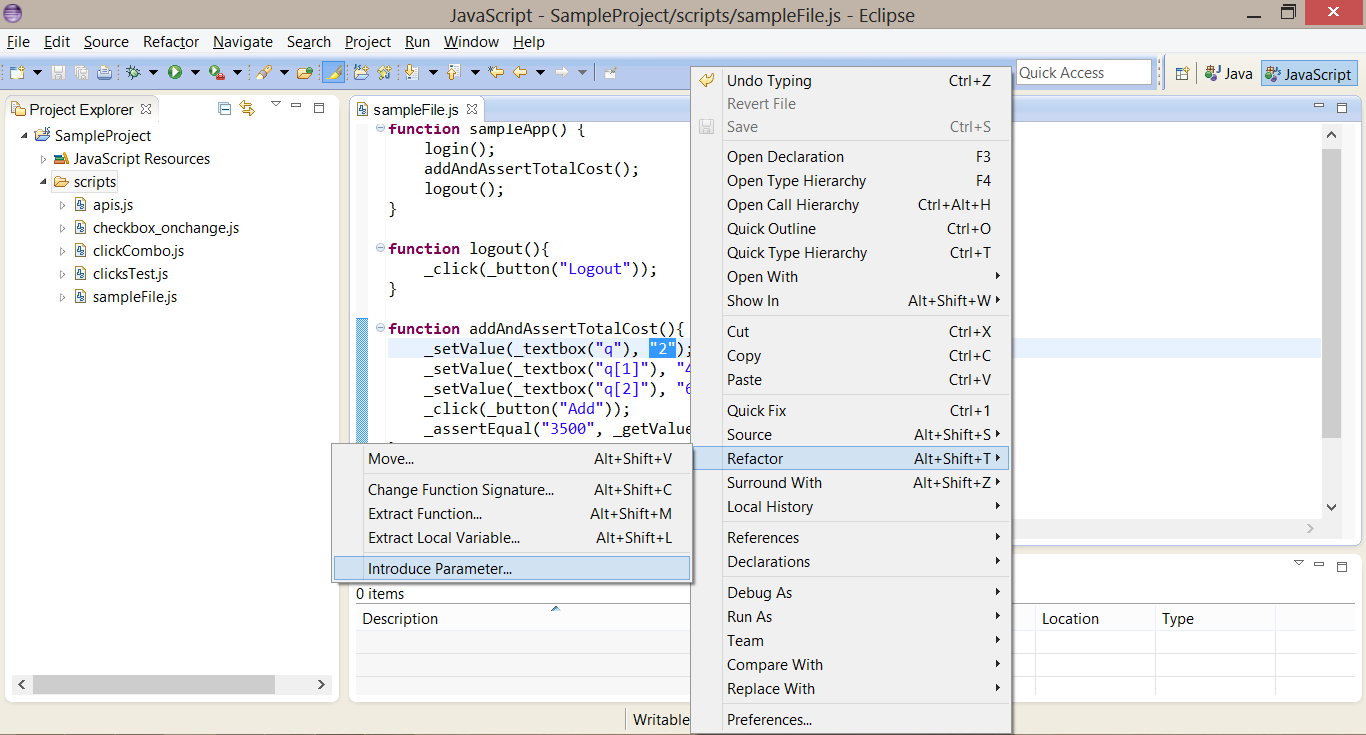Collapse All items in Project Explorer

pos(224,108)
